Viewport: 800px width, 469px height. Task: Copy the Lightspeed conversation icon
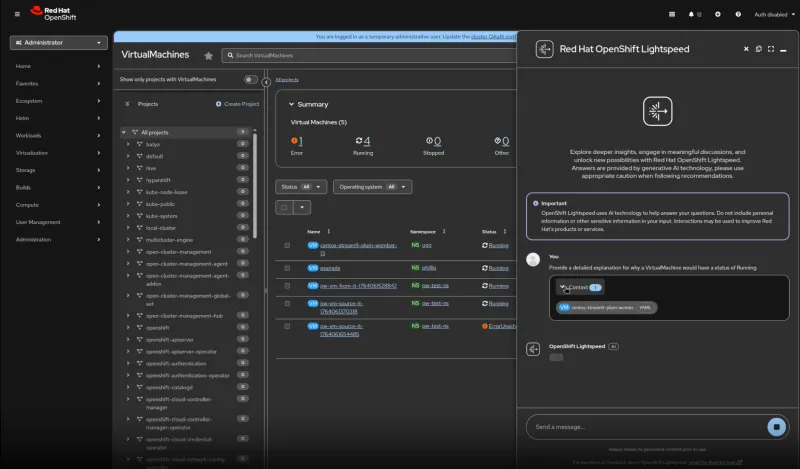coord(759,49)
